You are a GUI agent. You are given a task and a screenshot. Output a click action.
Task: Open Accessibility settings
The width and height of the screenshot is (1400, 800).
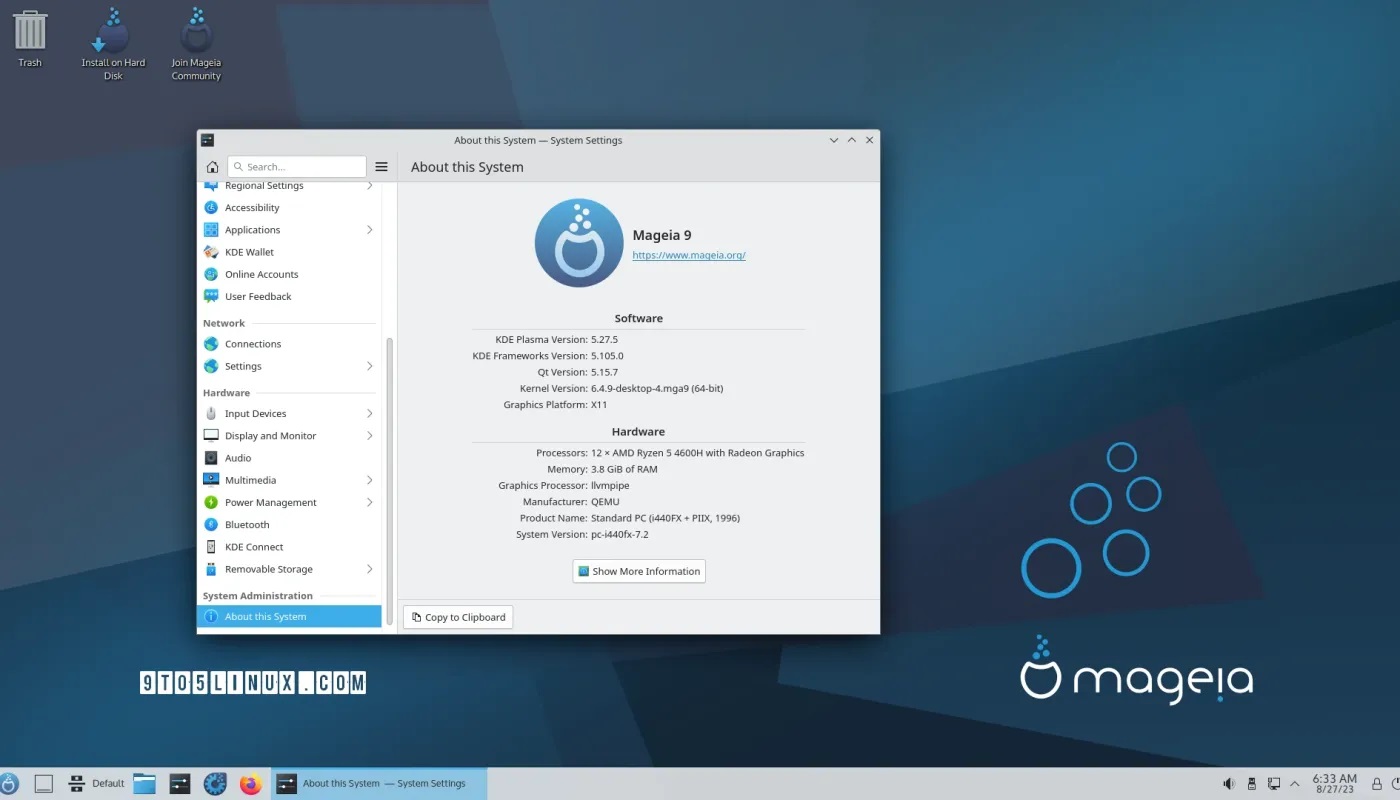pyautogui.click(x=290, y=208)
